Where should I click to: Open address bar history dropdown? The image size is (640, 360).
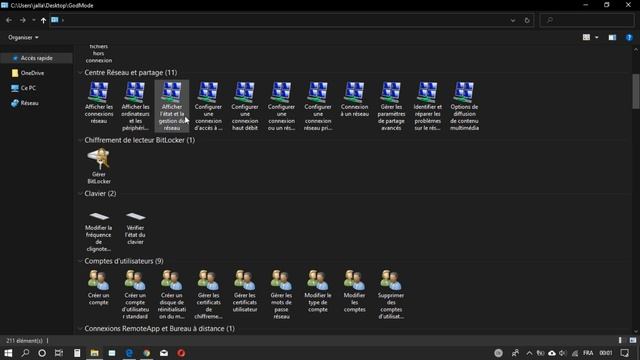click(x=513, y=20)
